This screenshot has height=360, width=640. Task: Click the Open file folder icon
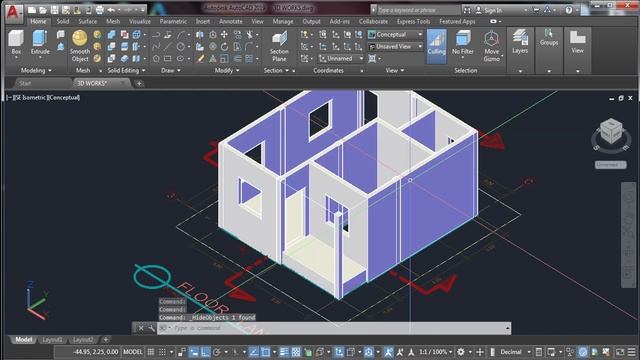[x=43, y=10]
